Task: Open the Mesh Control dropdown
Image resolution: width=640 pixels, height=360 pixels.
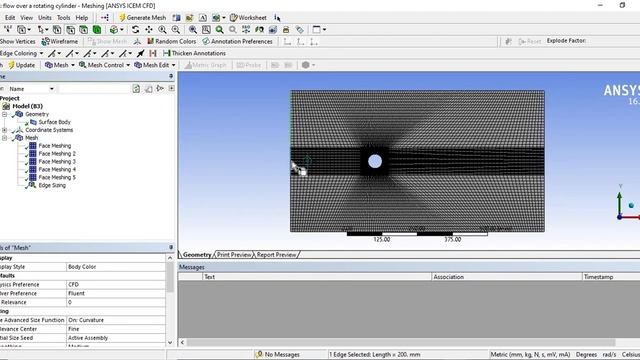Action: click(104, 65)
